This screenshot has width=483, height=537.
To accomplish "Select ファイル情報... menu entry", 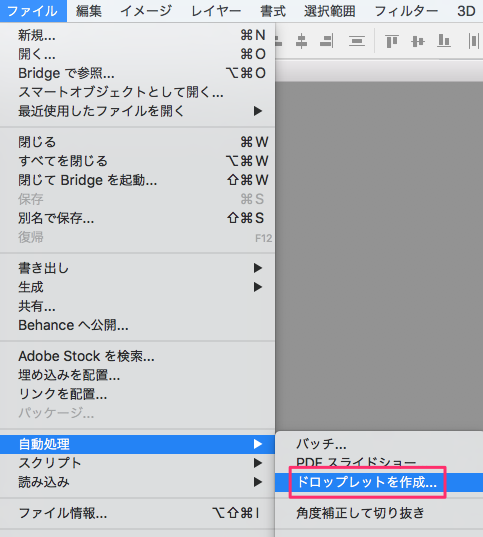I will [137, 513].
